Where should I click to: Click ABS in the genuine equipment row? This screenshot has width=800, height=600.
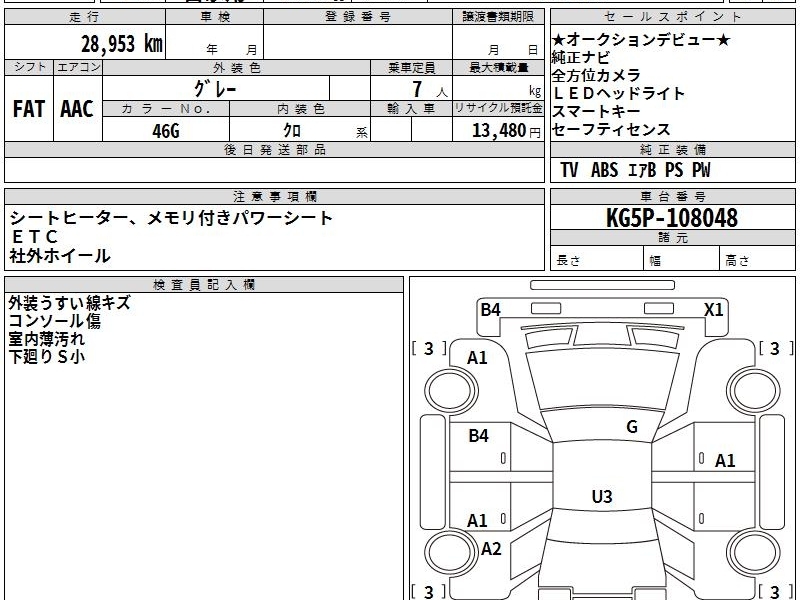[x=605, y=170]
